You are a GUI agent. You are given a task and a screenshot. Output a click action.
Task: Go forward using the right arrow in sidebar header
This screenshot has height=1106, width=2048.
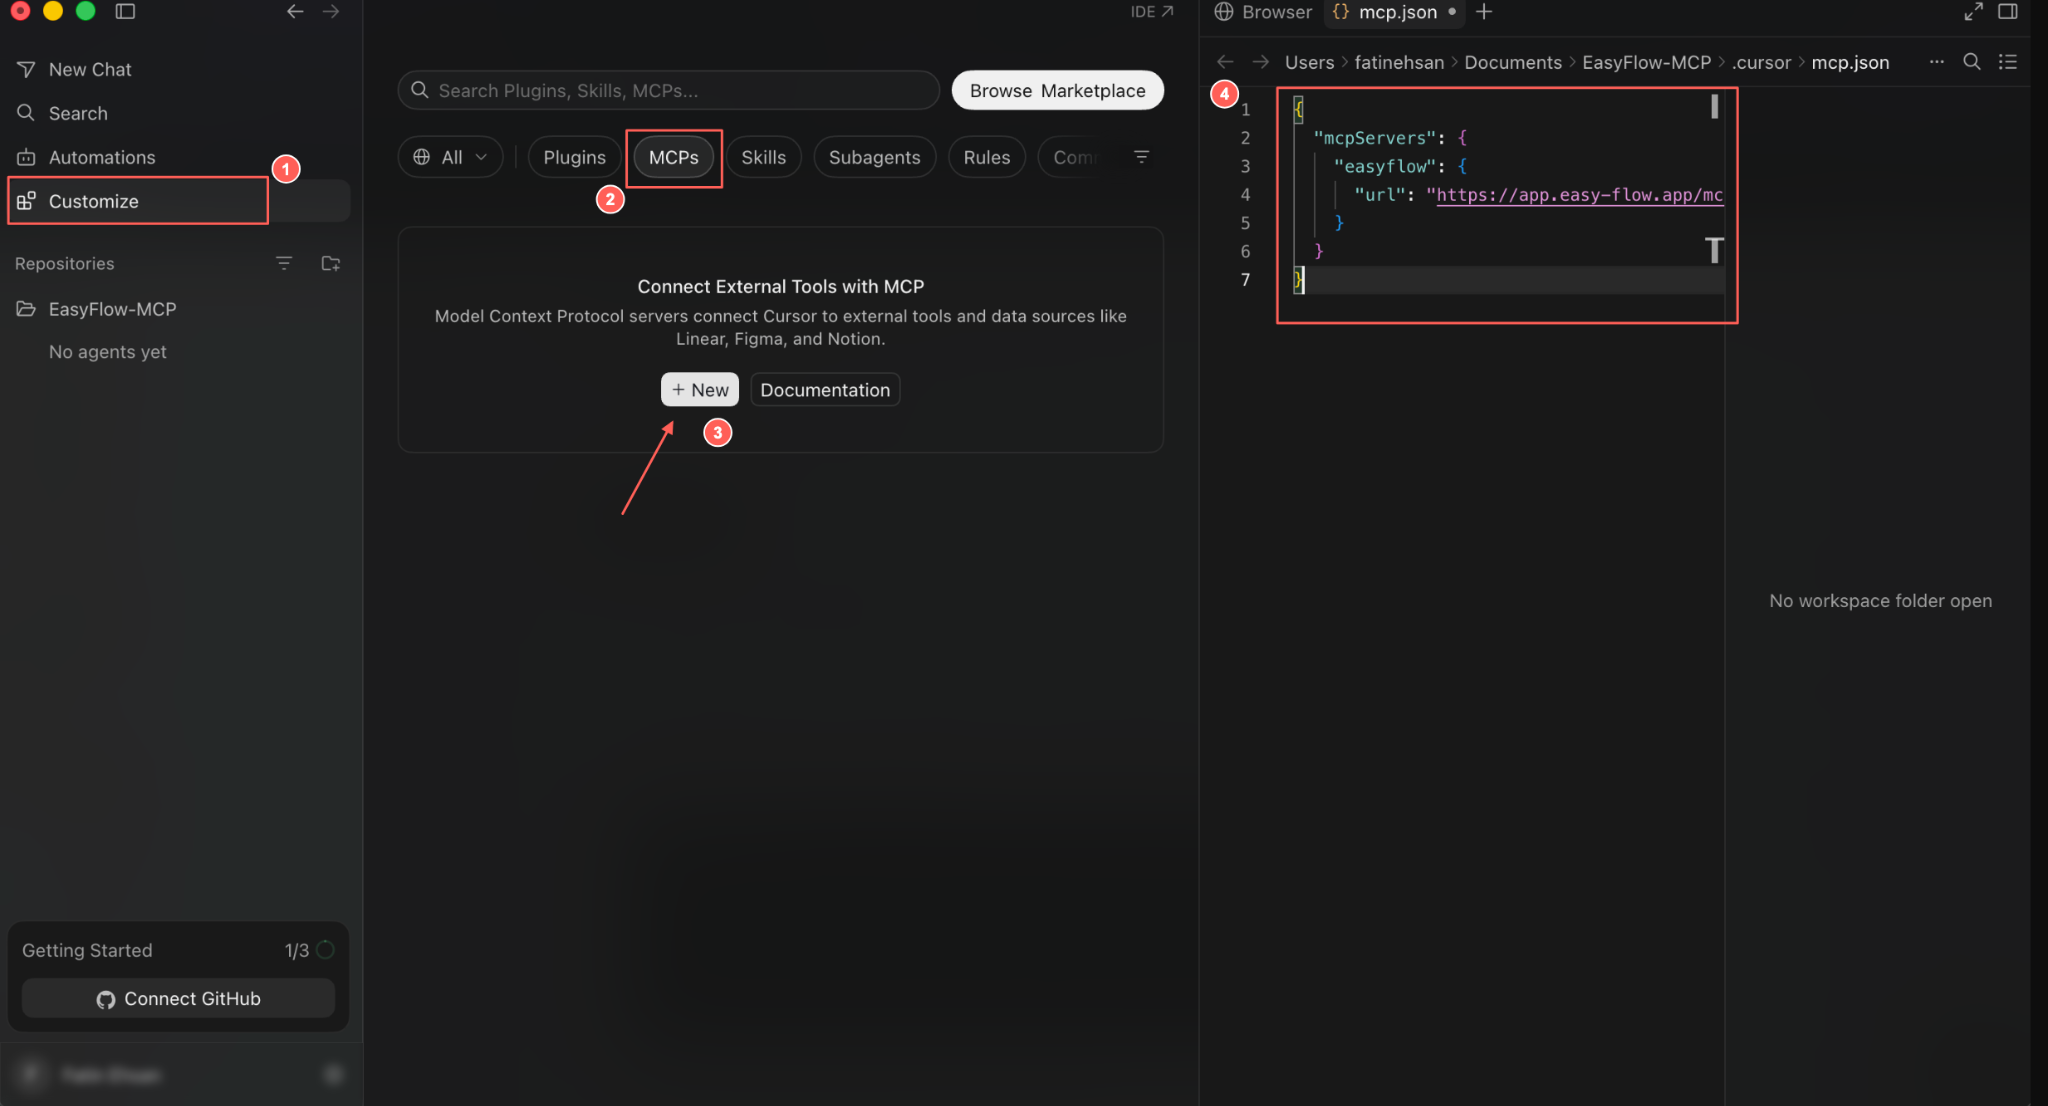pos(331,12)
